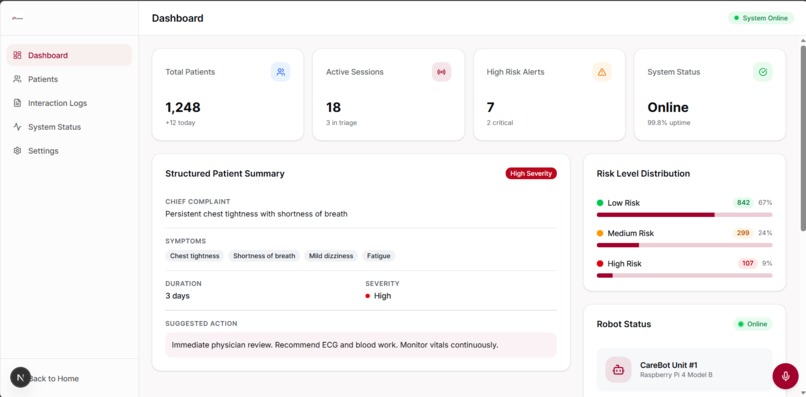Click the Interaction Logs document icon

(x=17, y=103)
